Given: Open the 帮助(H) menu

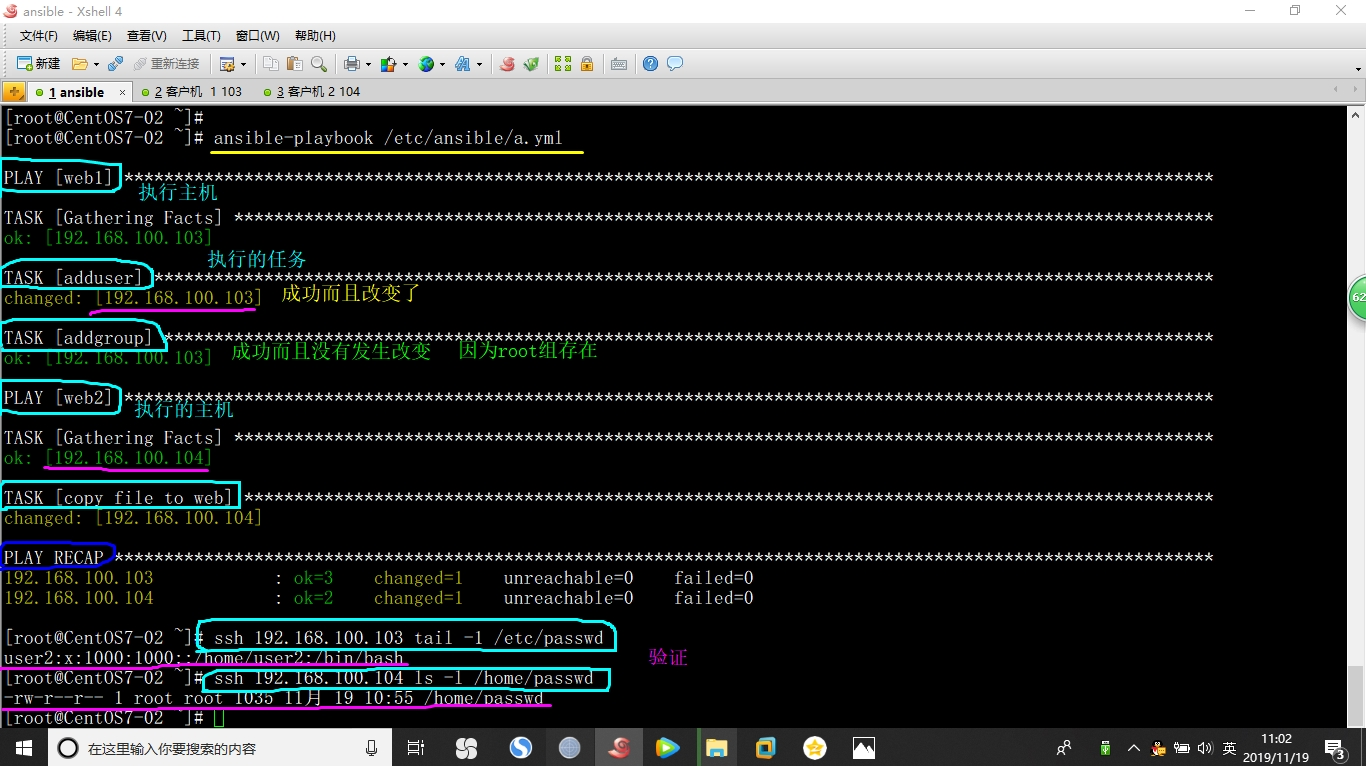Looking at the screenshot, I should click(315, 36).
